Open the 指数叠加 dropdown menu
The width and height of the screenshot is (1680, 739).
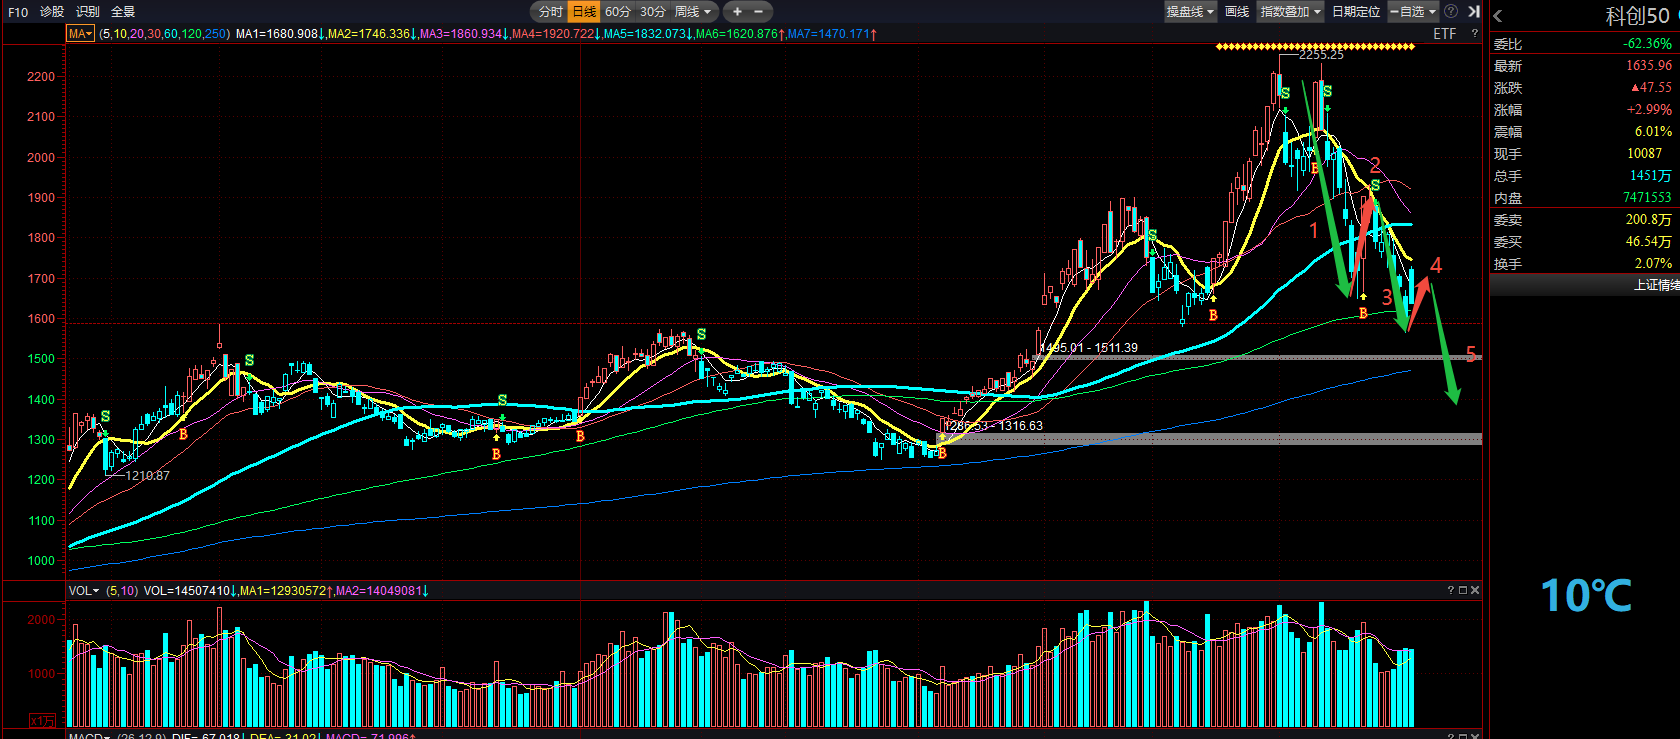(x=1291, y=12)
